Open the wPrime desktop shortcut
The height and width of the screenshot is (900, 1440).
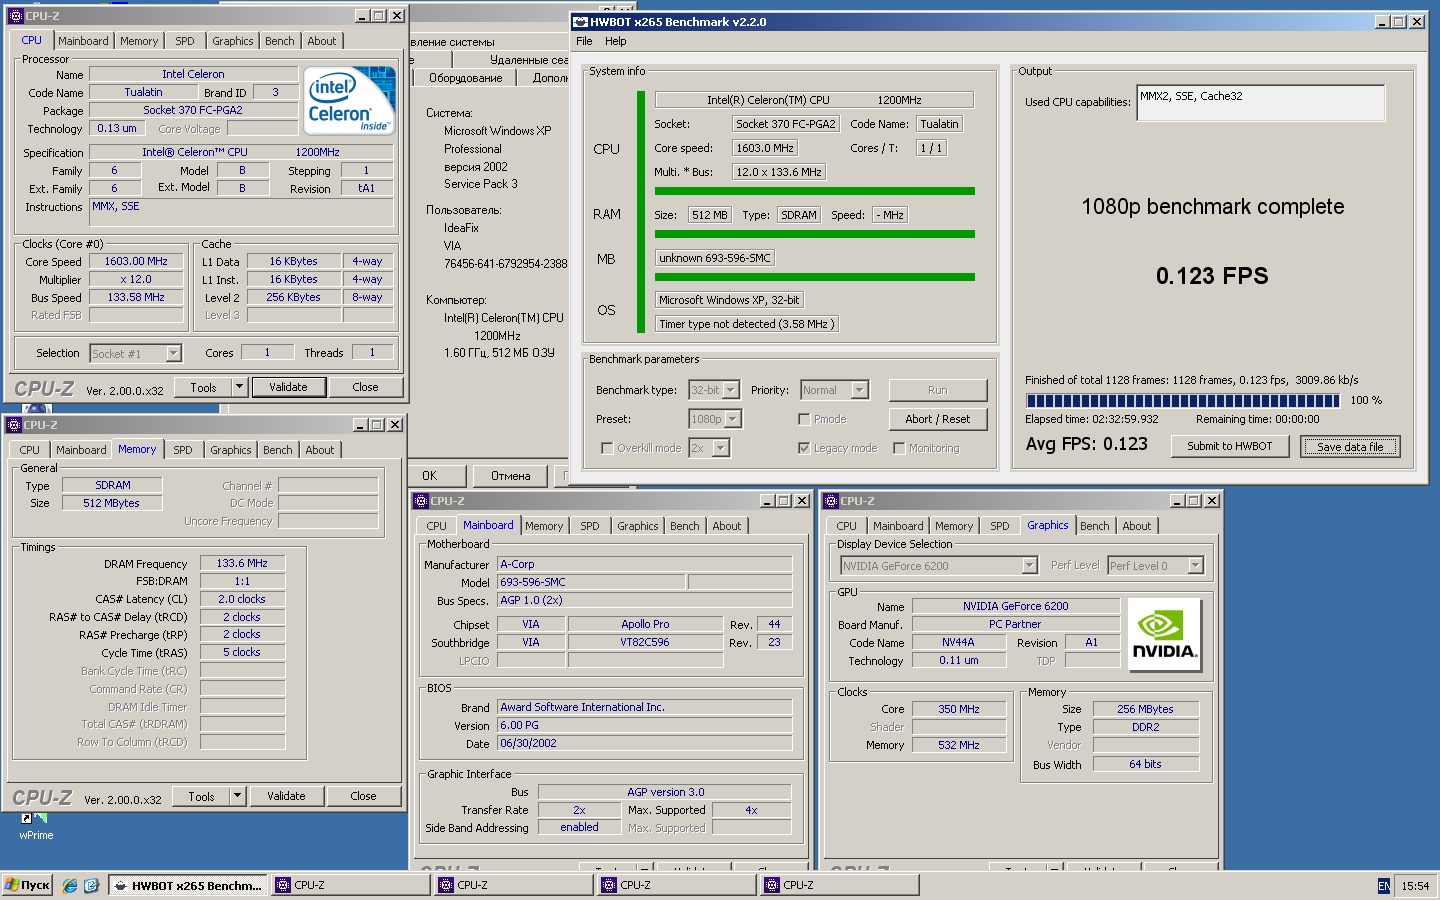point(35,826)
